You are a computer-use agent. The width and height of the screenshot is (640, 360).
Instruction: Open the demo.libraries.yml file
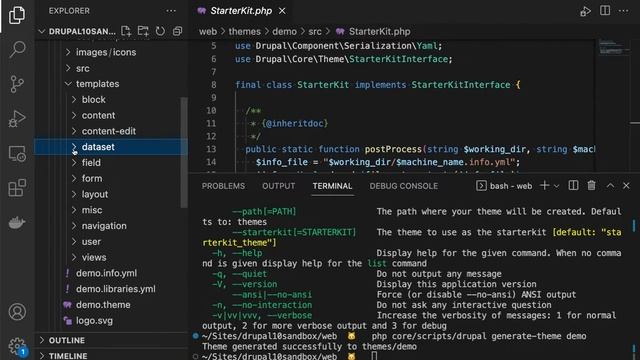tap(116, 289)
